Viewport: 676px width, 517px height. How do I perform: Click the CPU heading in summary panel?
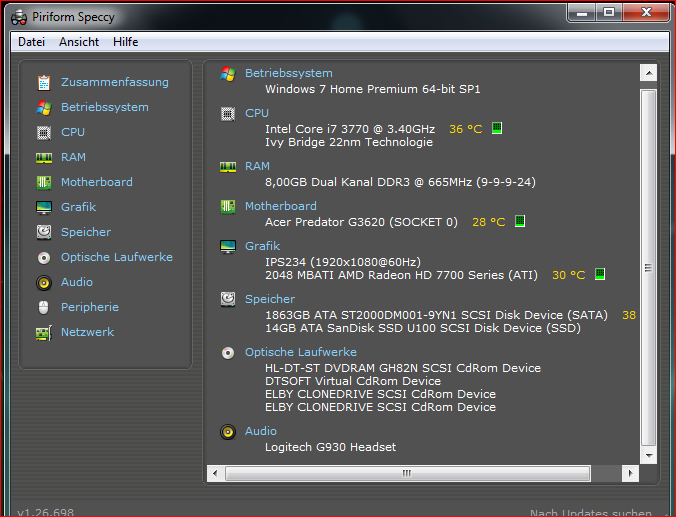(257, 113)
